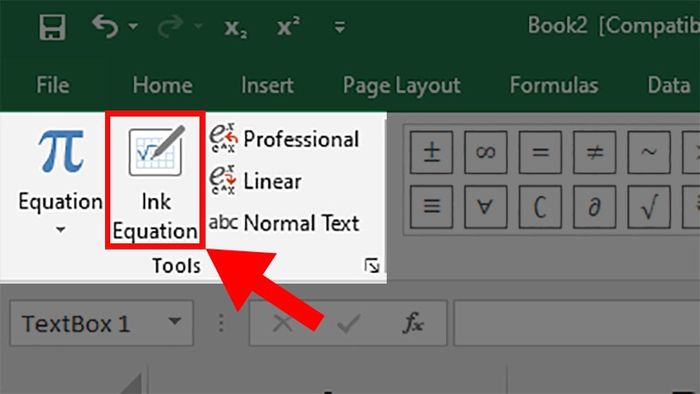The image size is (700, 394).
Task: Insert the equals symbol
Action: (540, 152)
